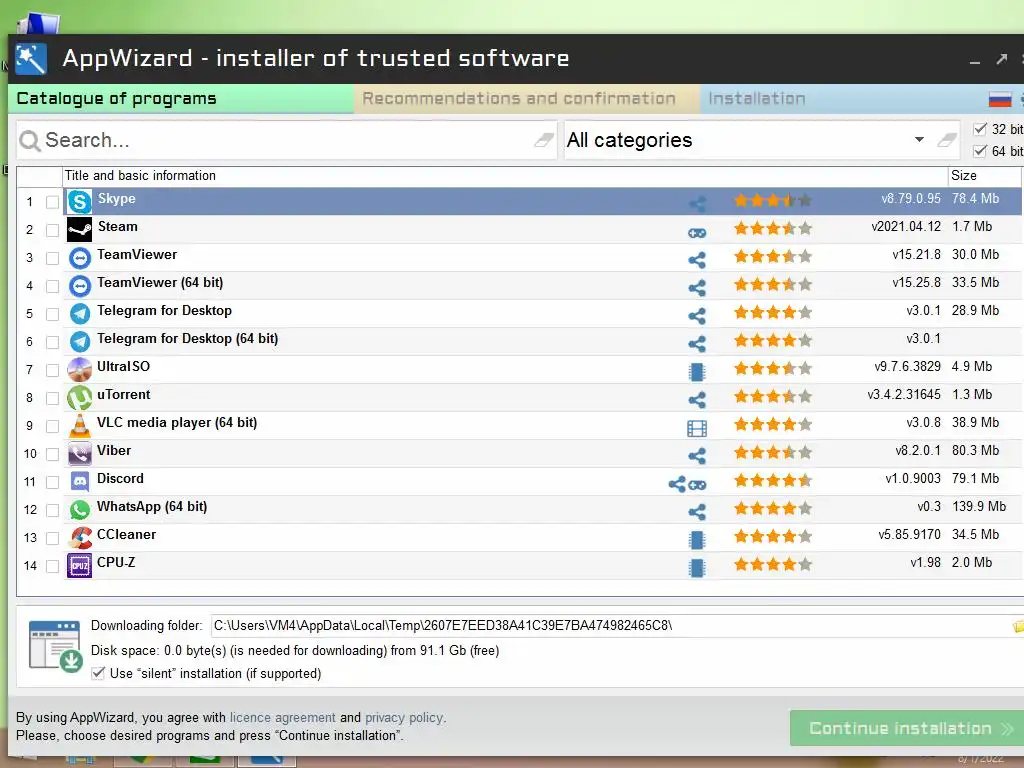Viewport: 1024px width, 768px height.
Task: Click the TeamViewer (64 bit) app icon
Action: pos(80,286)
